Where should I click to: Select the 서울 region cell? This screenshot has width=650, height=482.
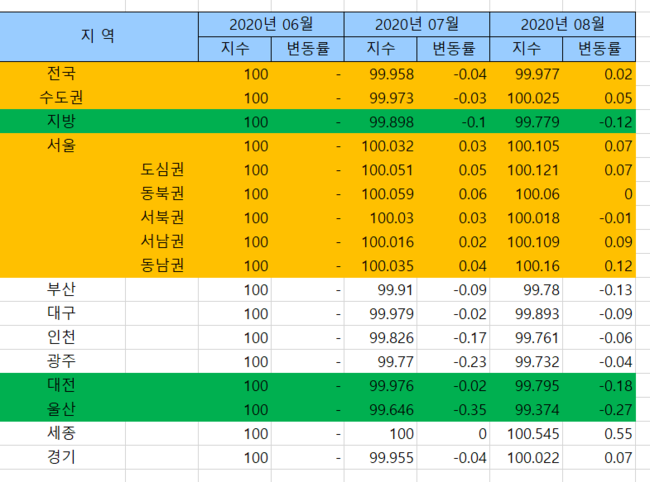(61, 145)
